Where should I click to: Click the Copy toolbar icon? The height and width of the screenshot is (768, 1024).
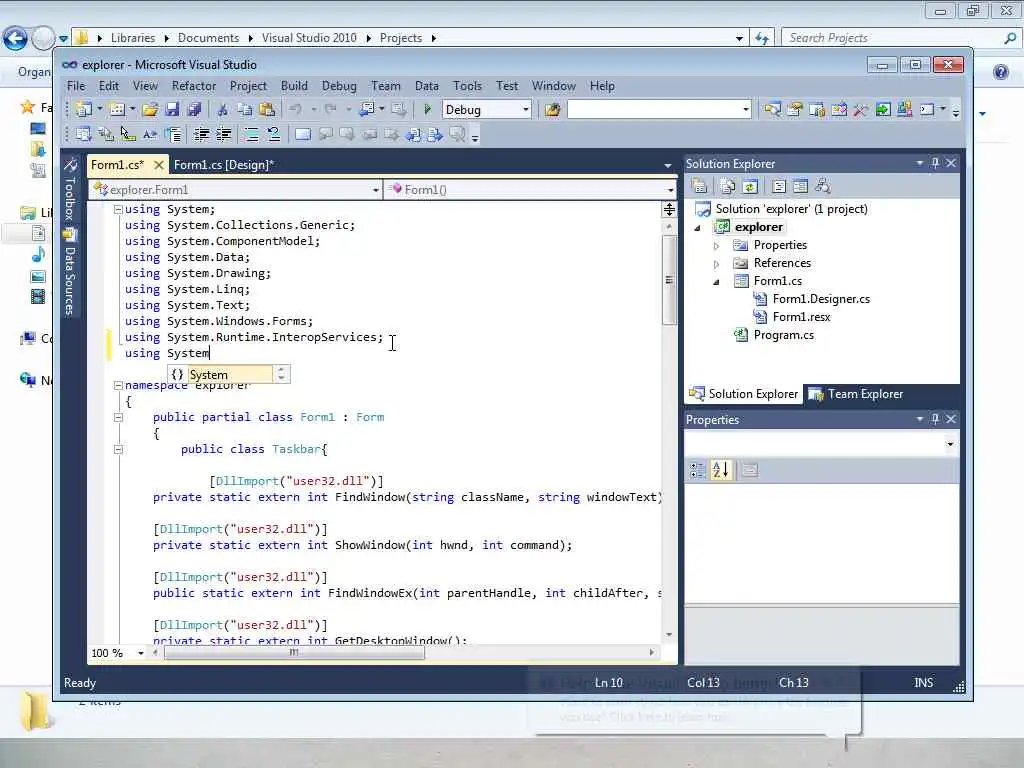(x=245, y=110)
